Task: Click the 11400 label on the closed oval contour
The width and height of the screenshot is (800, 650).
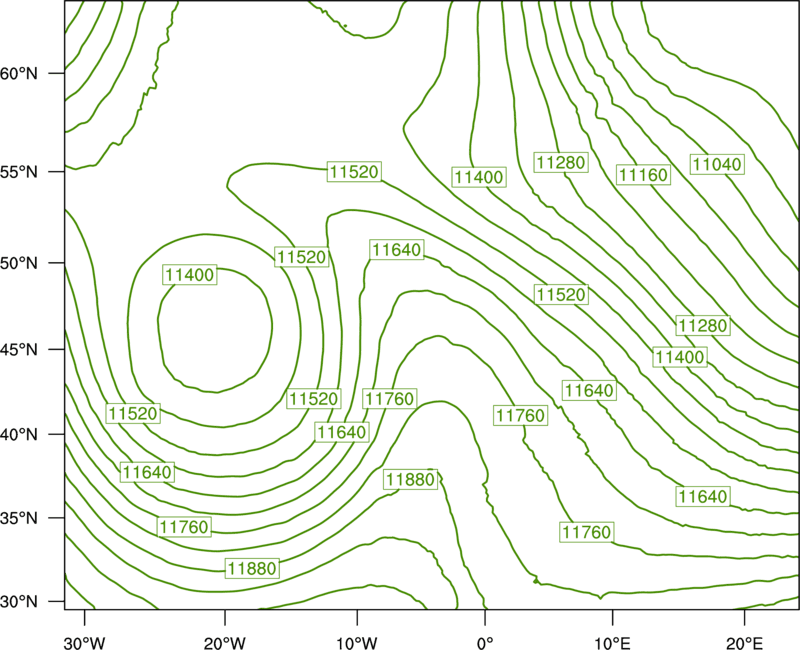Action: click(190, 275)
